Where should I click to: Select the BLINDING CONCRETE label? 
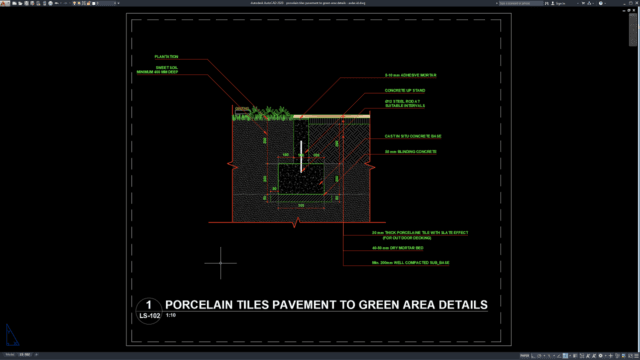[x=411, y=152]
